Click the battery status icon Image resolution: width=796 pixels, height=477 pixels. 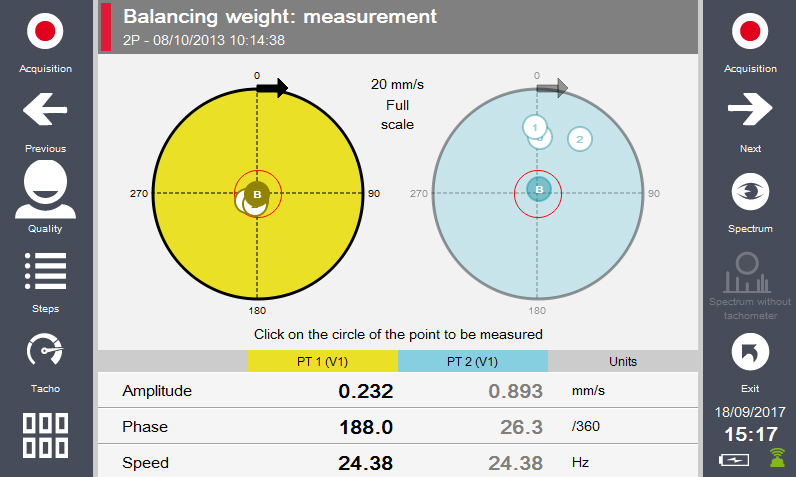point(734,459)
